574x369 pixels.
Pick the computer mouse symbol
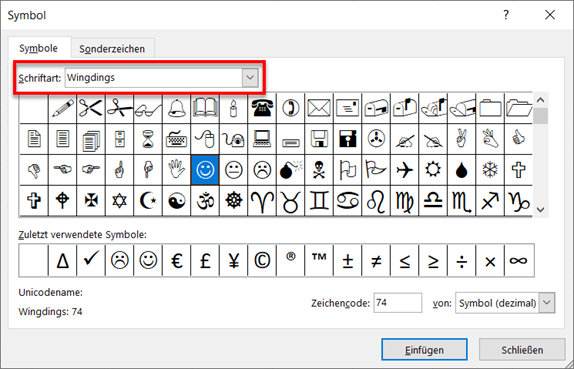coord(205,139)
